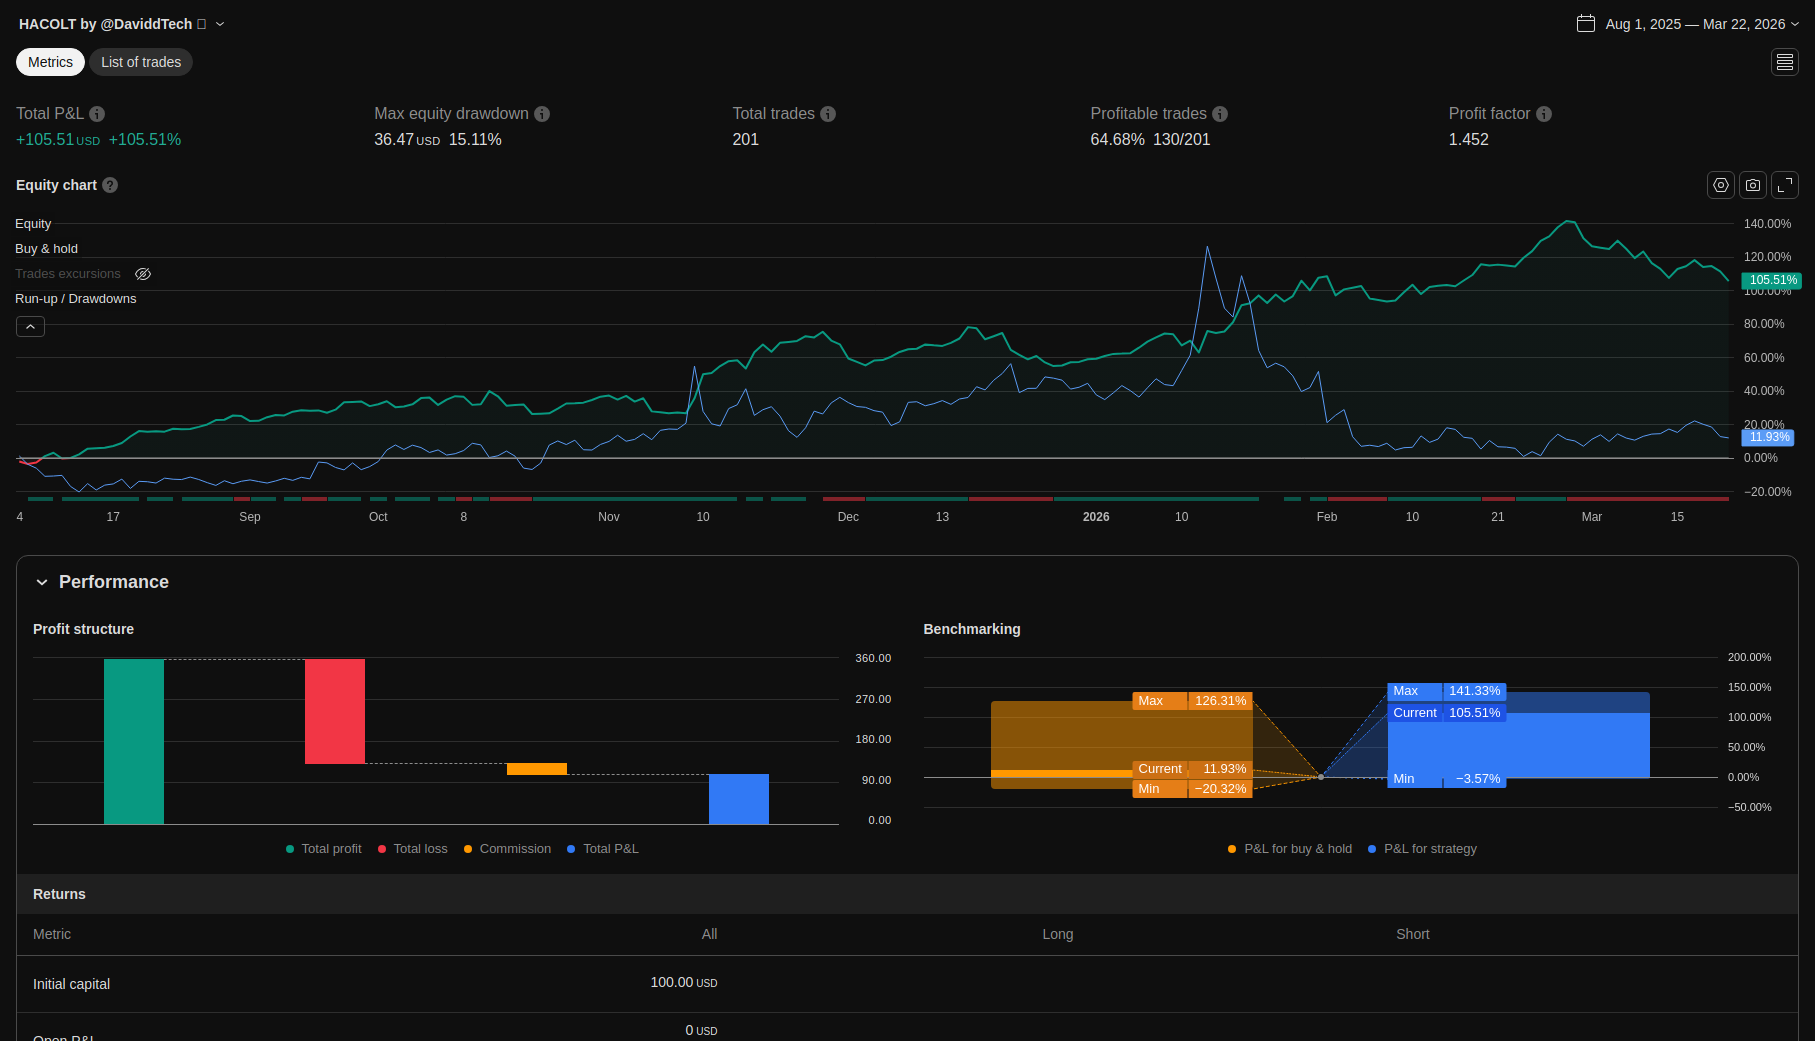The width and height of the screenshot is (1815, 1041).
Task: Open the HACOLT strategy dropdown
Action: coord(220,24)
